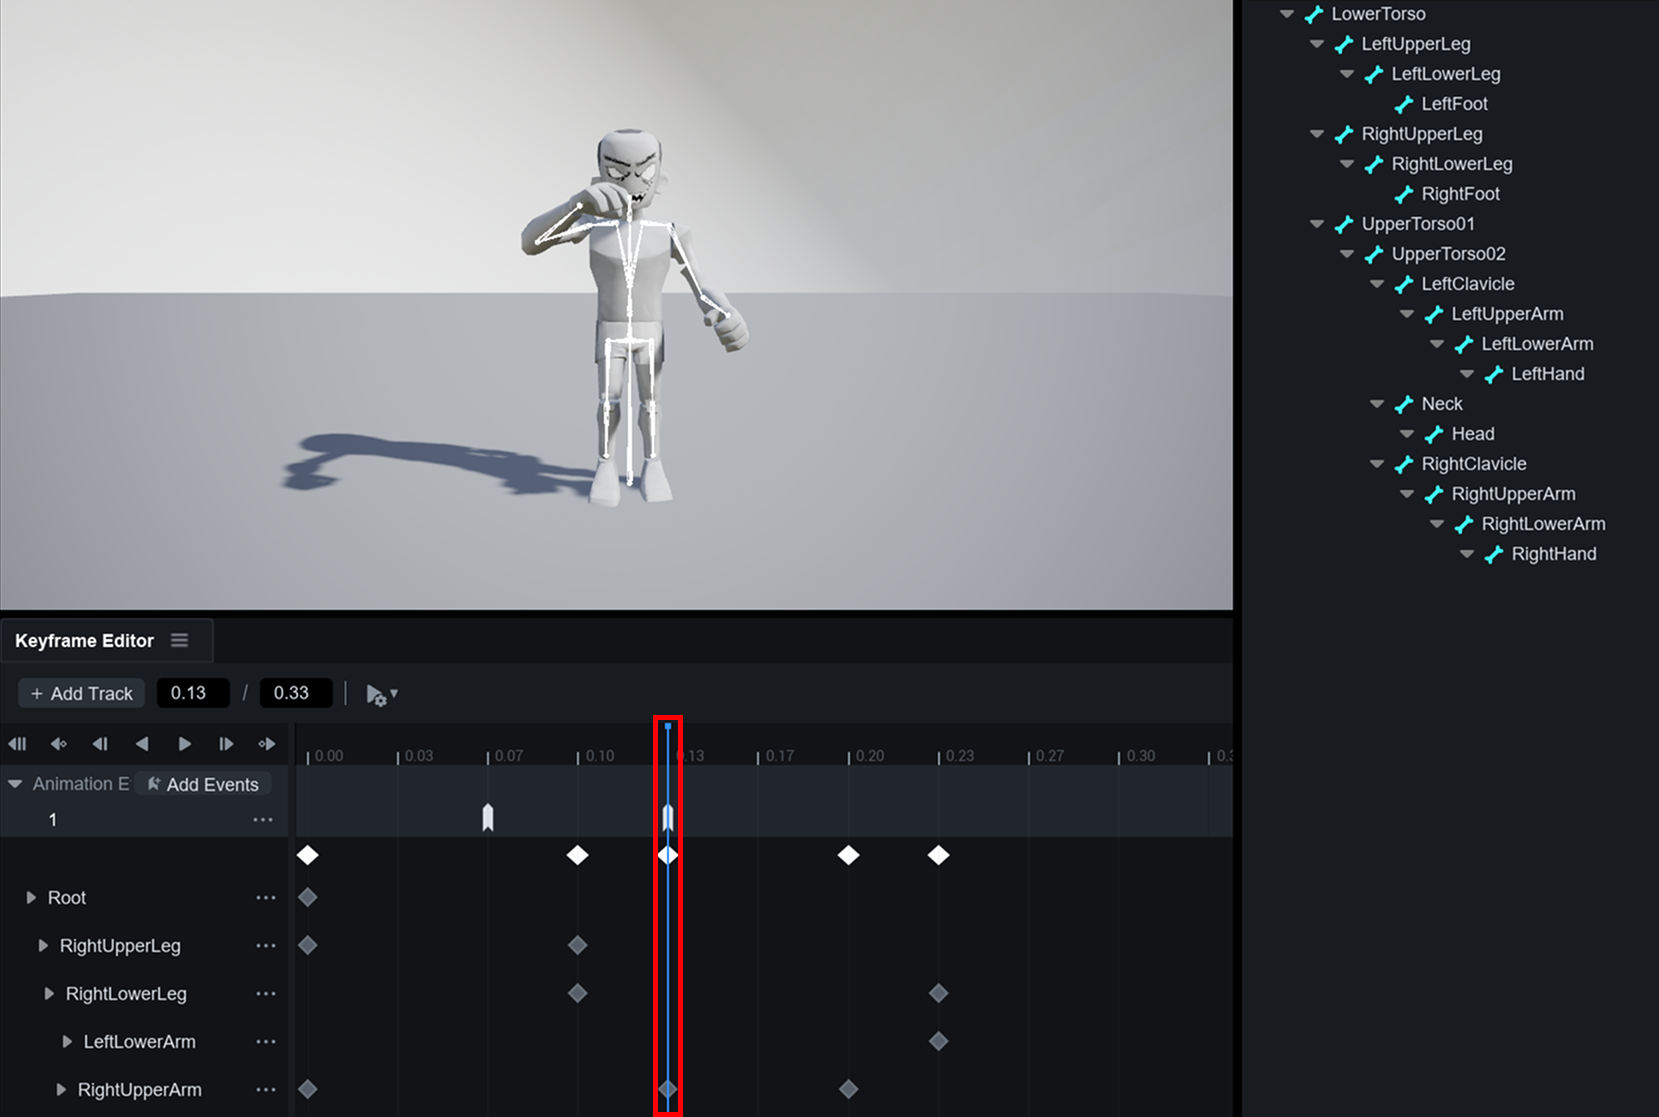This screenshot has height=1117, width=1659.
Task: Collapse the Animation Events section
Action: 15,784
